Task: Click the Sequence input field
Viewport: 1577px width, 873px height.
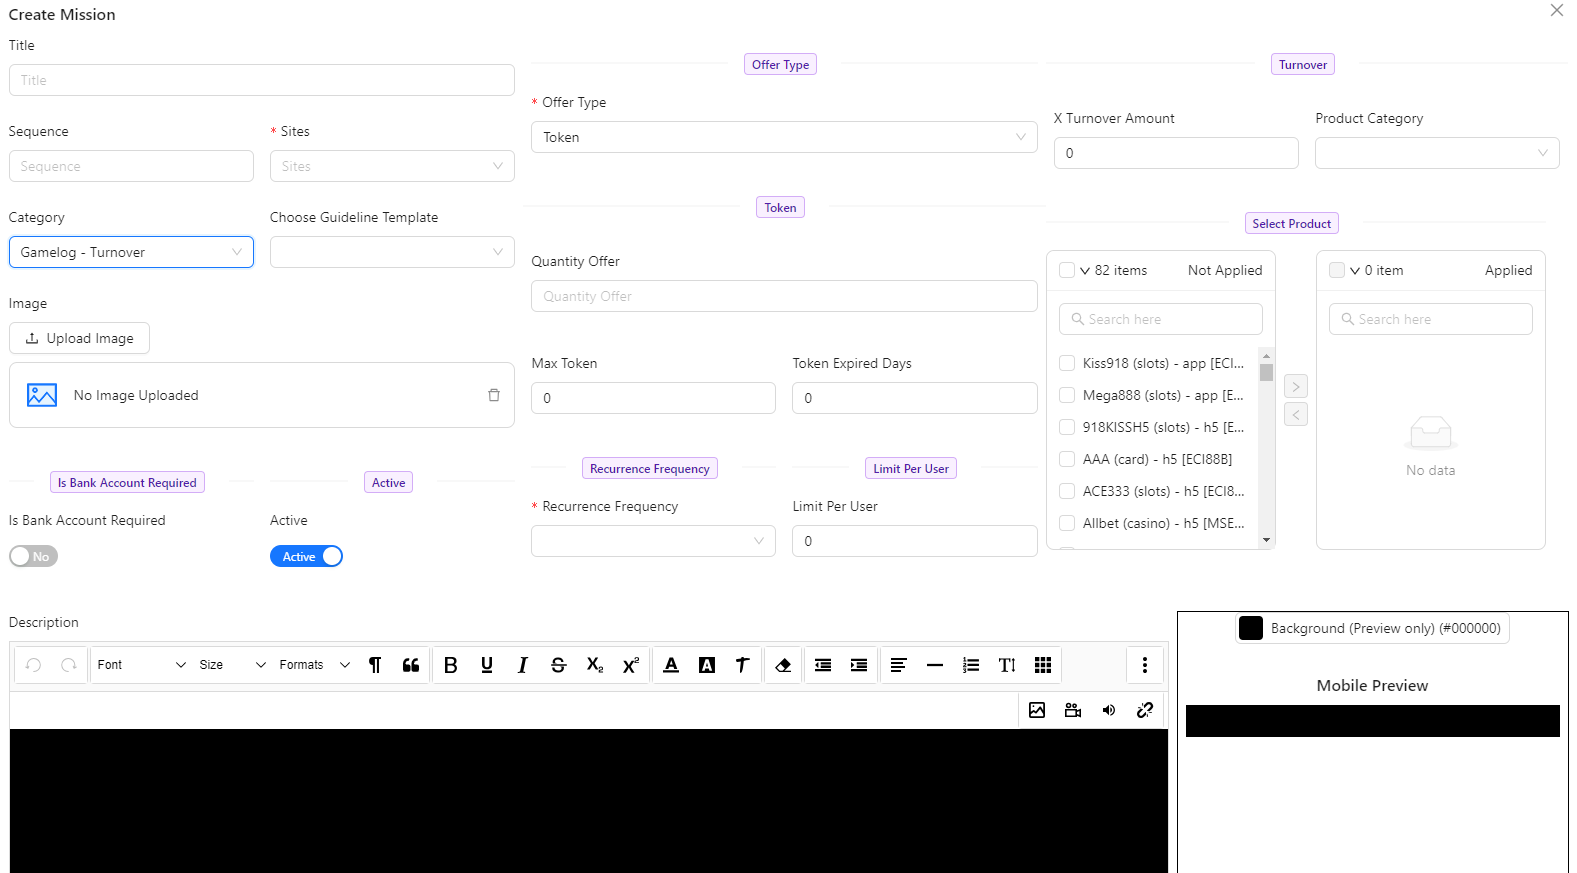Action: click(x=131, y=166)
